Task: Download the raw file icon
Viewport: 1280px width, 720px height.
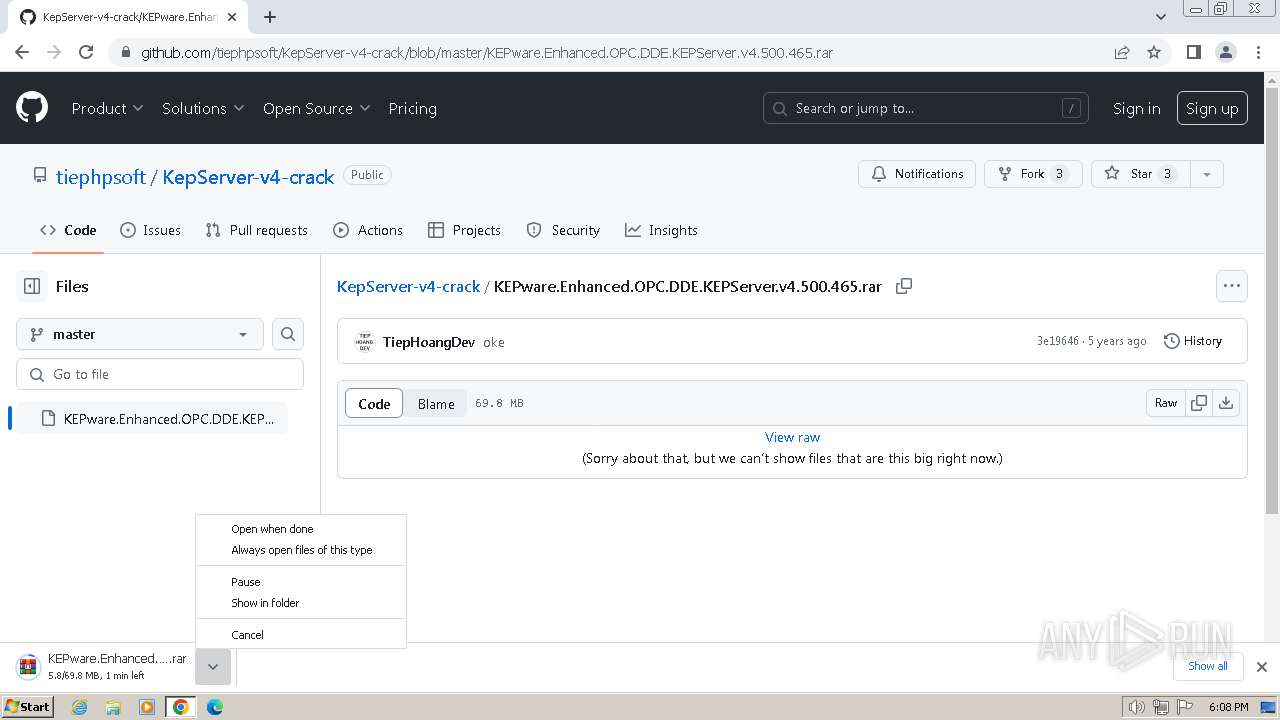Action: pyautogui.click(x=1226, y=403)
